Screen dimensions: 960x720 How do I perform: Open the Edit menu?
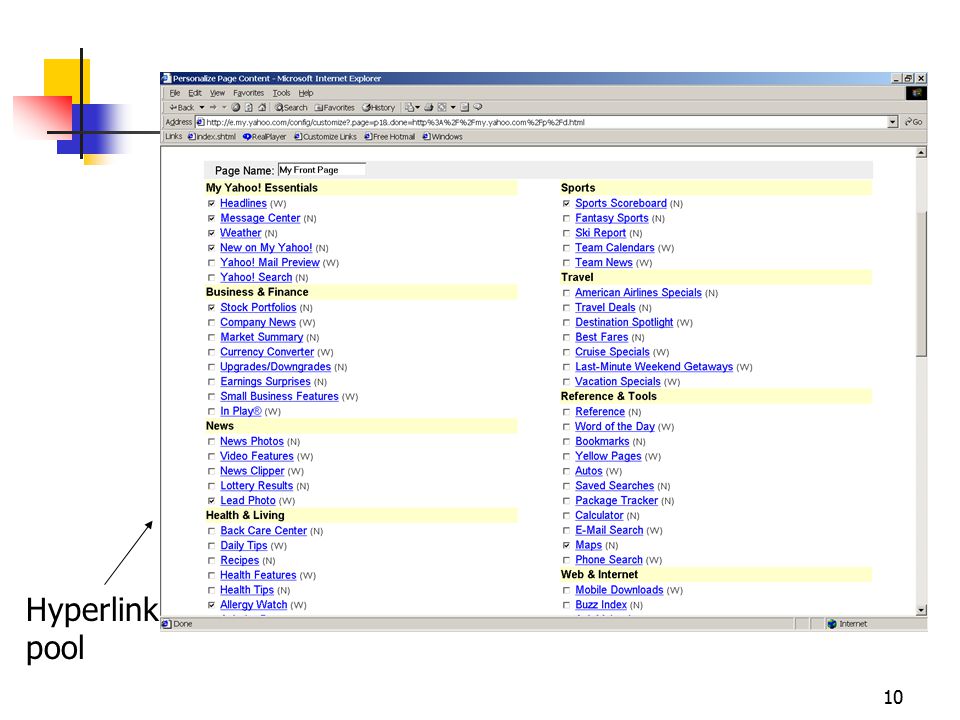(x=195, y=93)
